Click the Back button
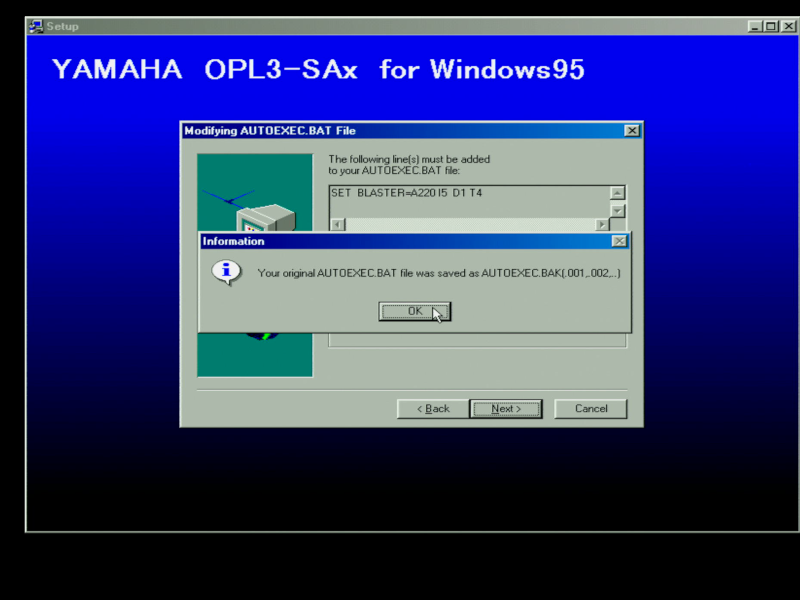This screenshot has height=600, width=800. (x=430, y=408)
